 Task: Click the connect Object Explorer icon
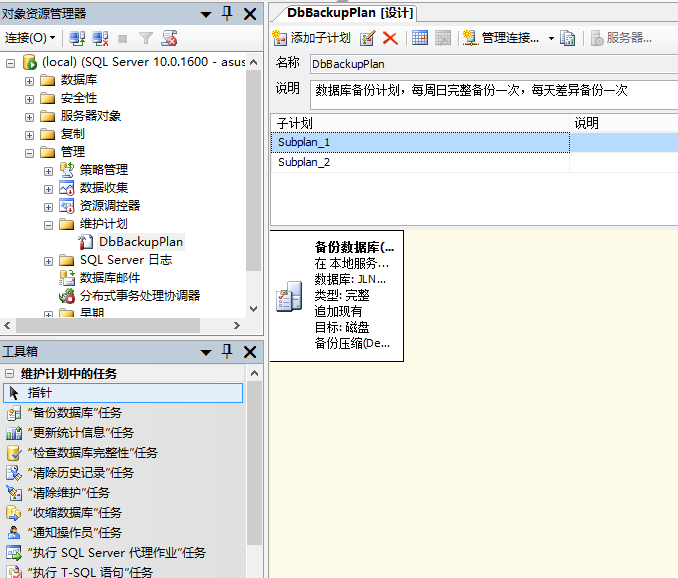[x=77, y=38]
